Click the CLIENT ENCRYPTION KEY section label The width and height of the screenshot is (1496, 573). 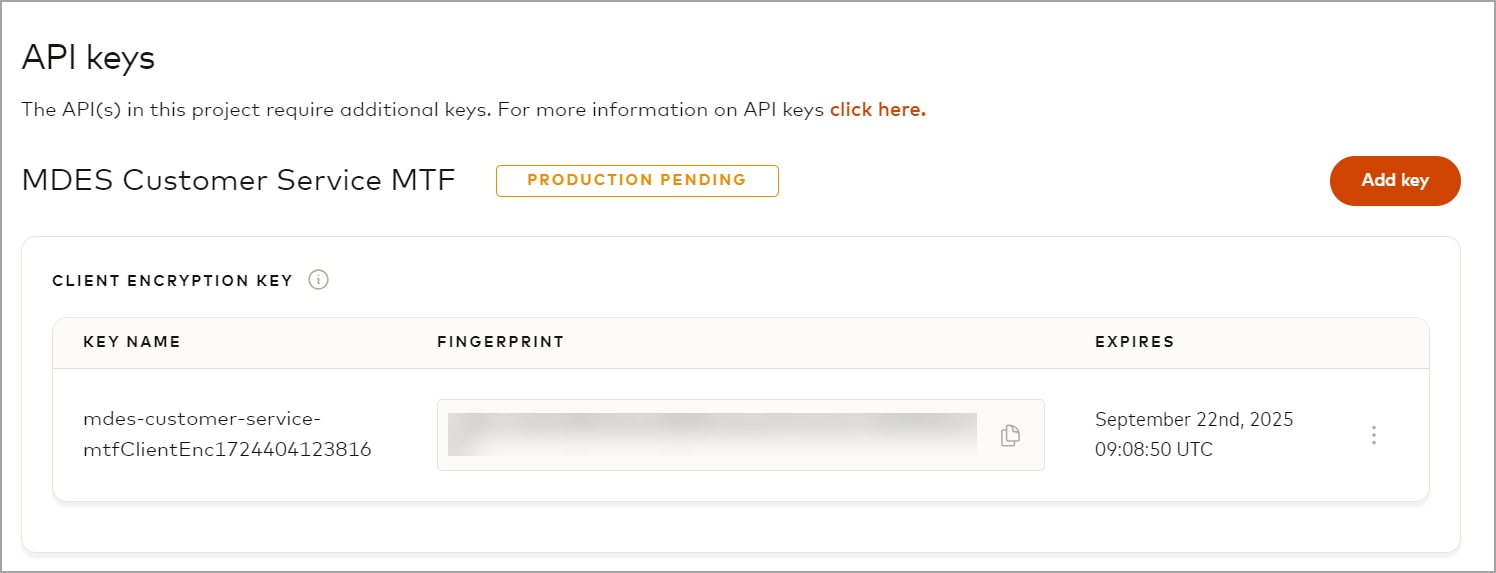[172, 281]
